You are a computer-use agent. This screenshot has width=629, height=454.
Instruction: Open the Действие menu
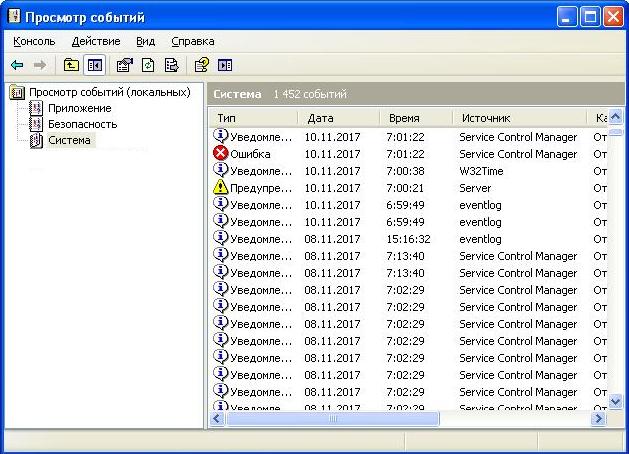96,41
